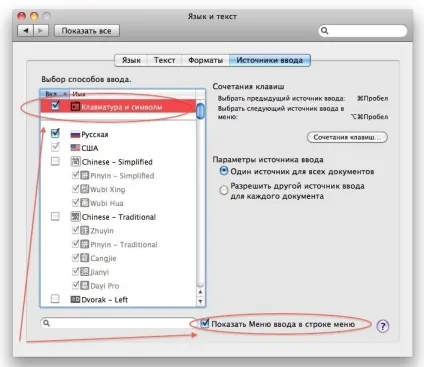
Task: Select the Форматы tab
Action: [205, 60]
